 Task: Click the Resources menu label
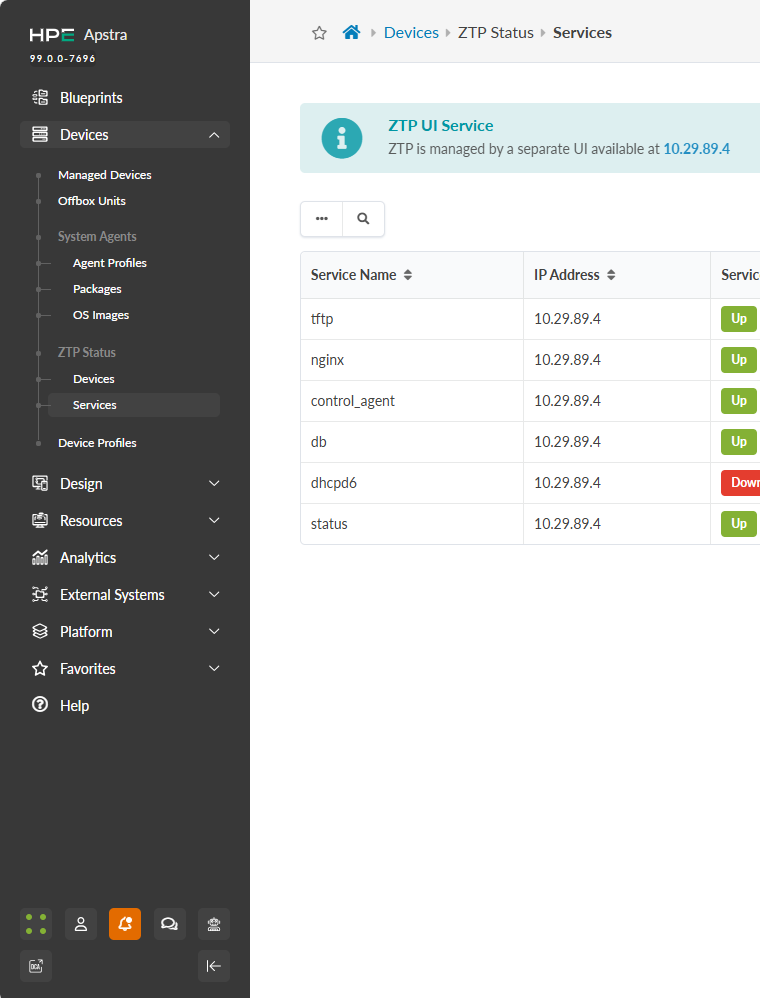click(x=91, y=521)
